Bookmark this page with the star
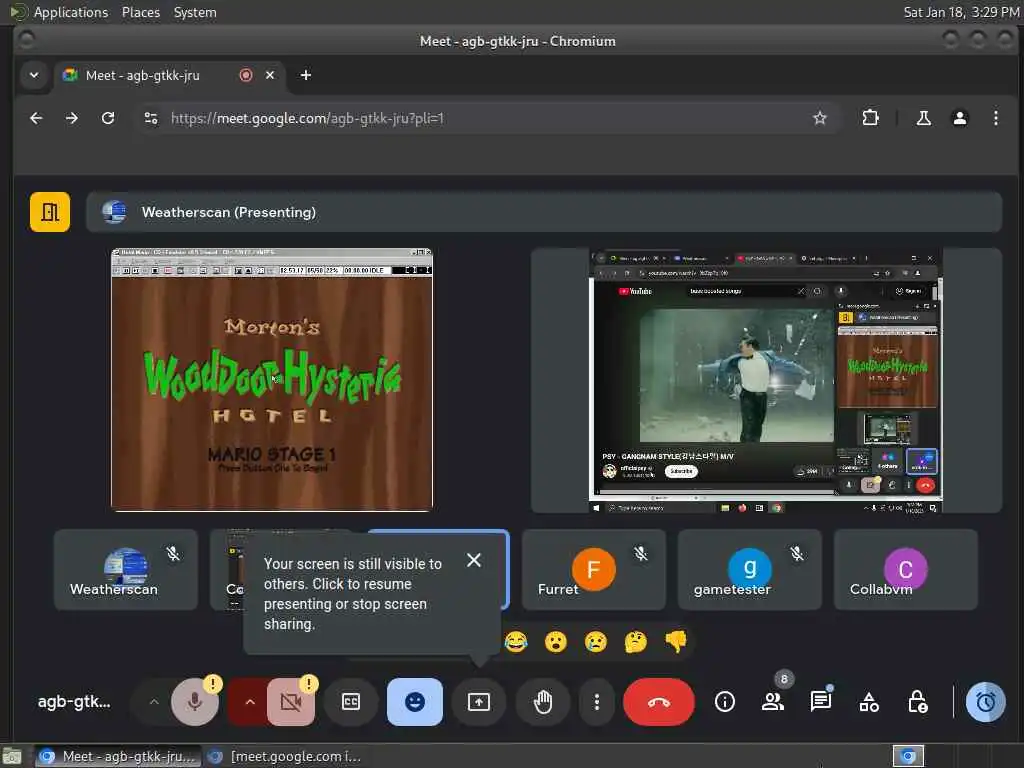Screen dimensions: 1024x768 [x=820, y=118]
